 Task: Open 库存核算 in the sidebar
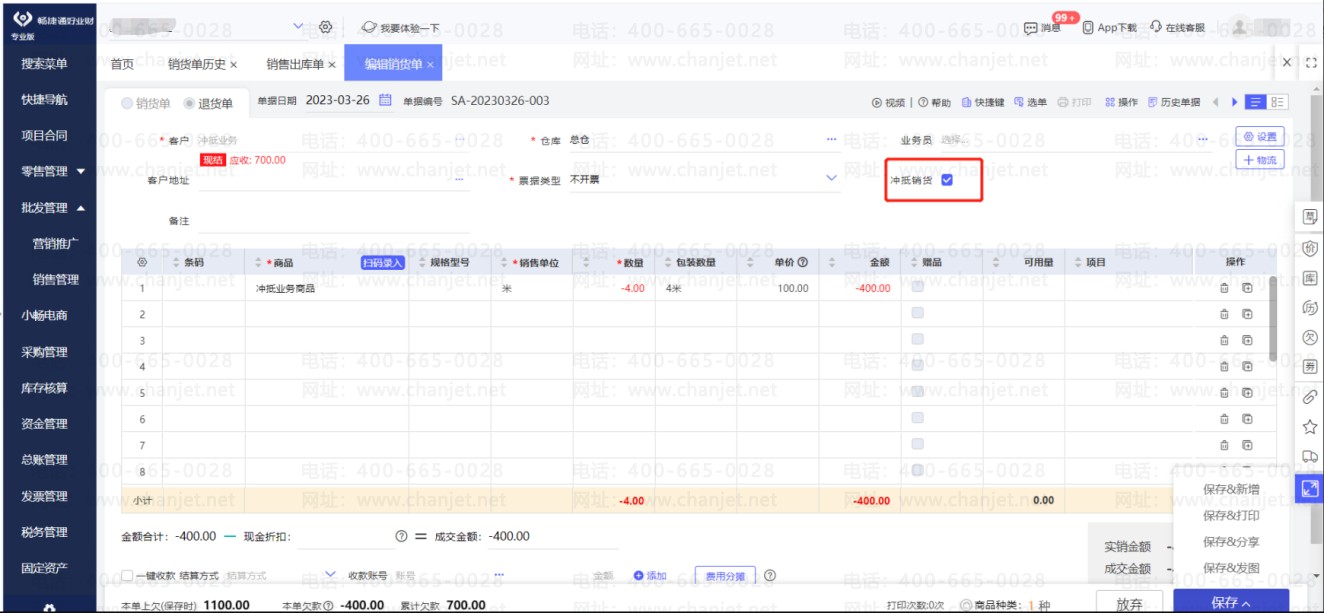[x=44, y=388]
